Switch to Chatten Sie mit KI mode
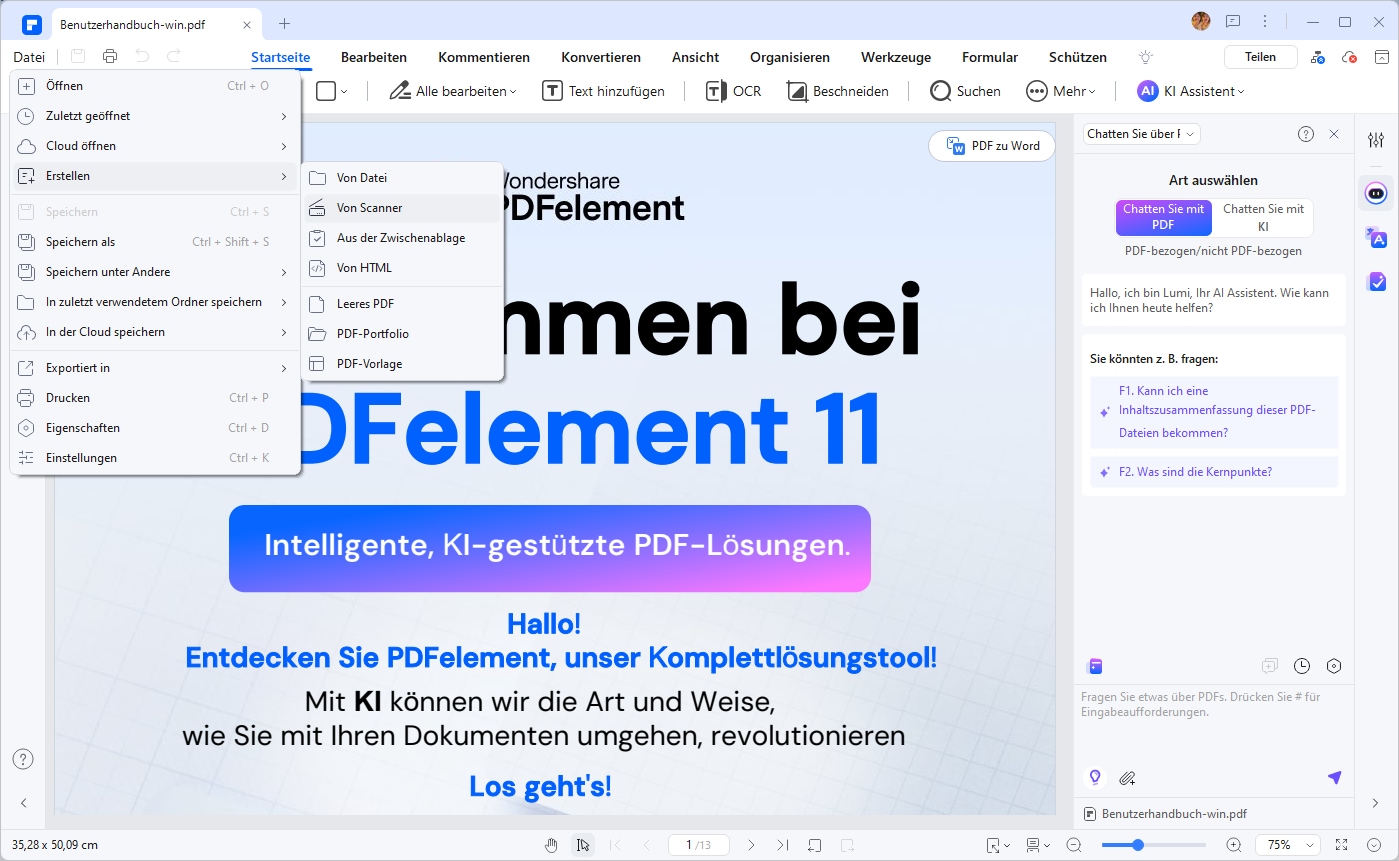 pos(1263,217)
